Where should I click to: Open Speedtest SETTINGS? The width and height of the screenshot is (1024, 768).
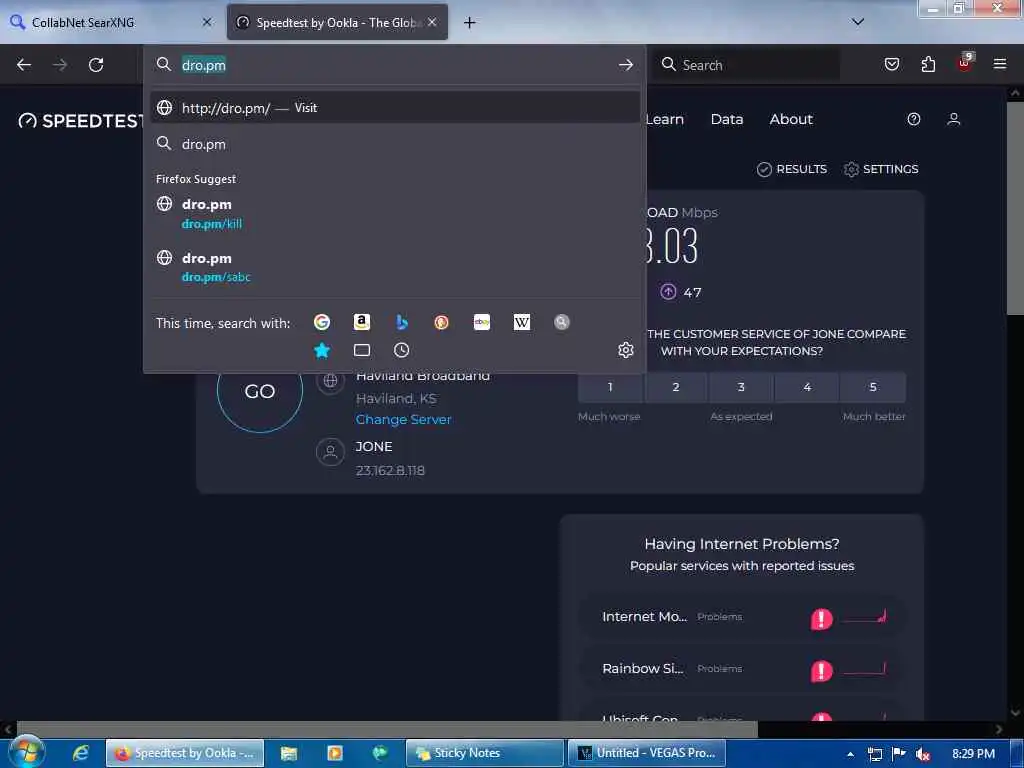tap(881, 169)
